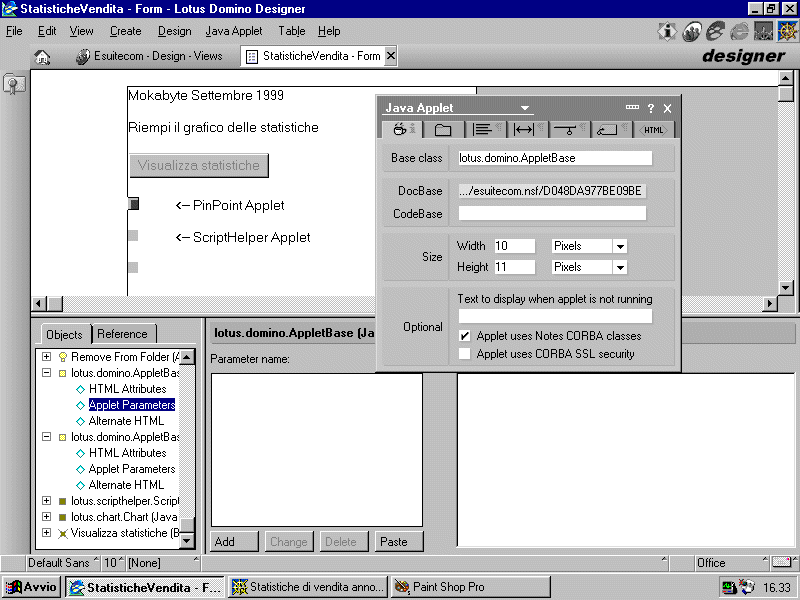Select the paragraph alignment tab in the properties box
Viewport: 800px width, 600px height.
point(484,130)
